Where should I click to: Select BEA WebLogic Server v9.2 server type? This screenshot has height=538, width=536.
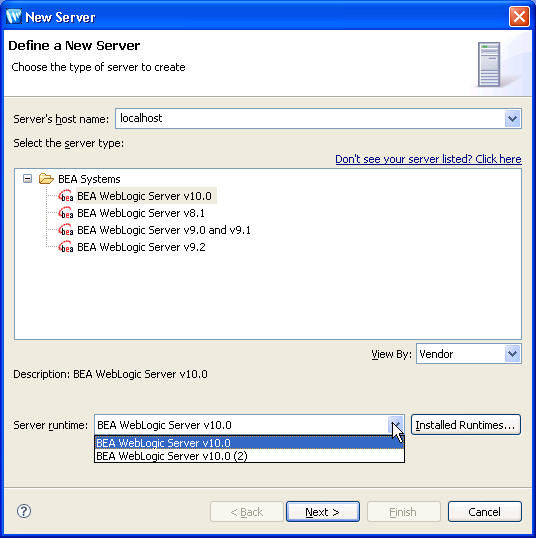click(141, 247)
